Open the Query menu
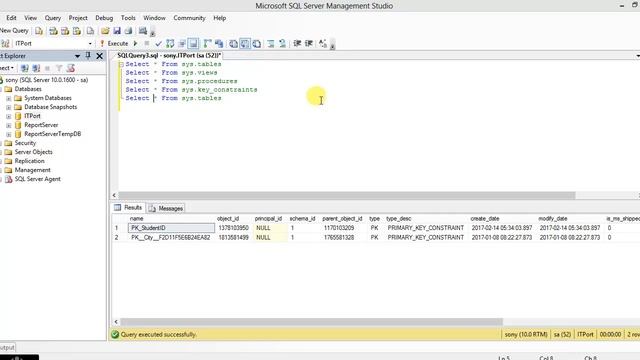640x360 pixels. [53, 18]
